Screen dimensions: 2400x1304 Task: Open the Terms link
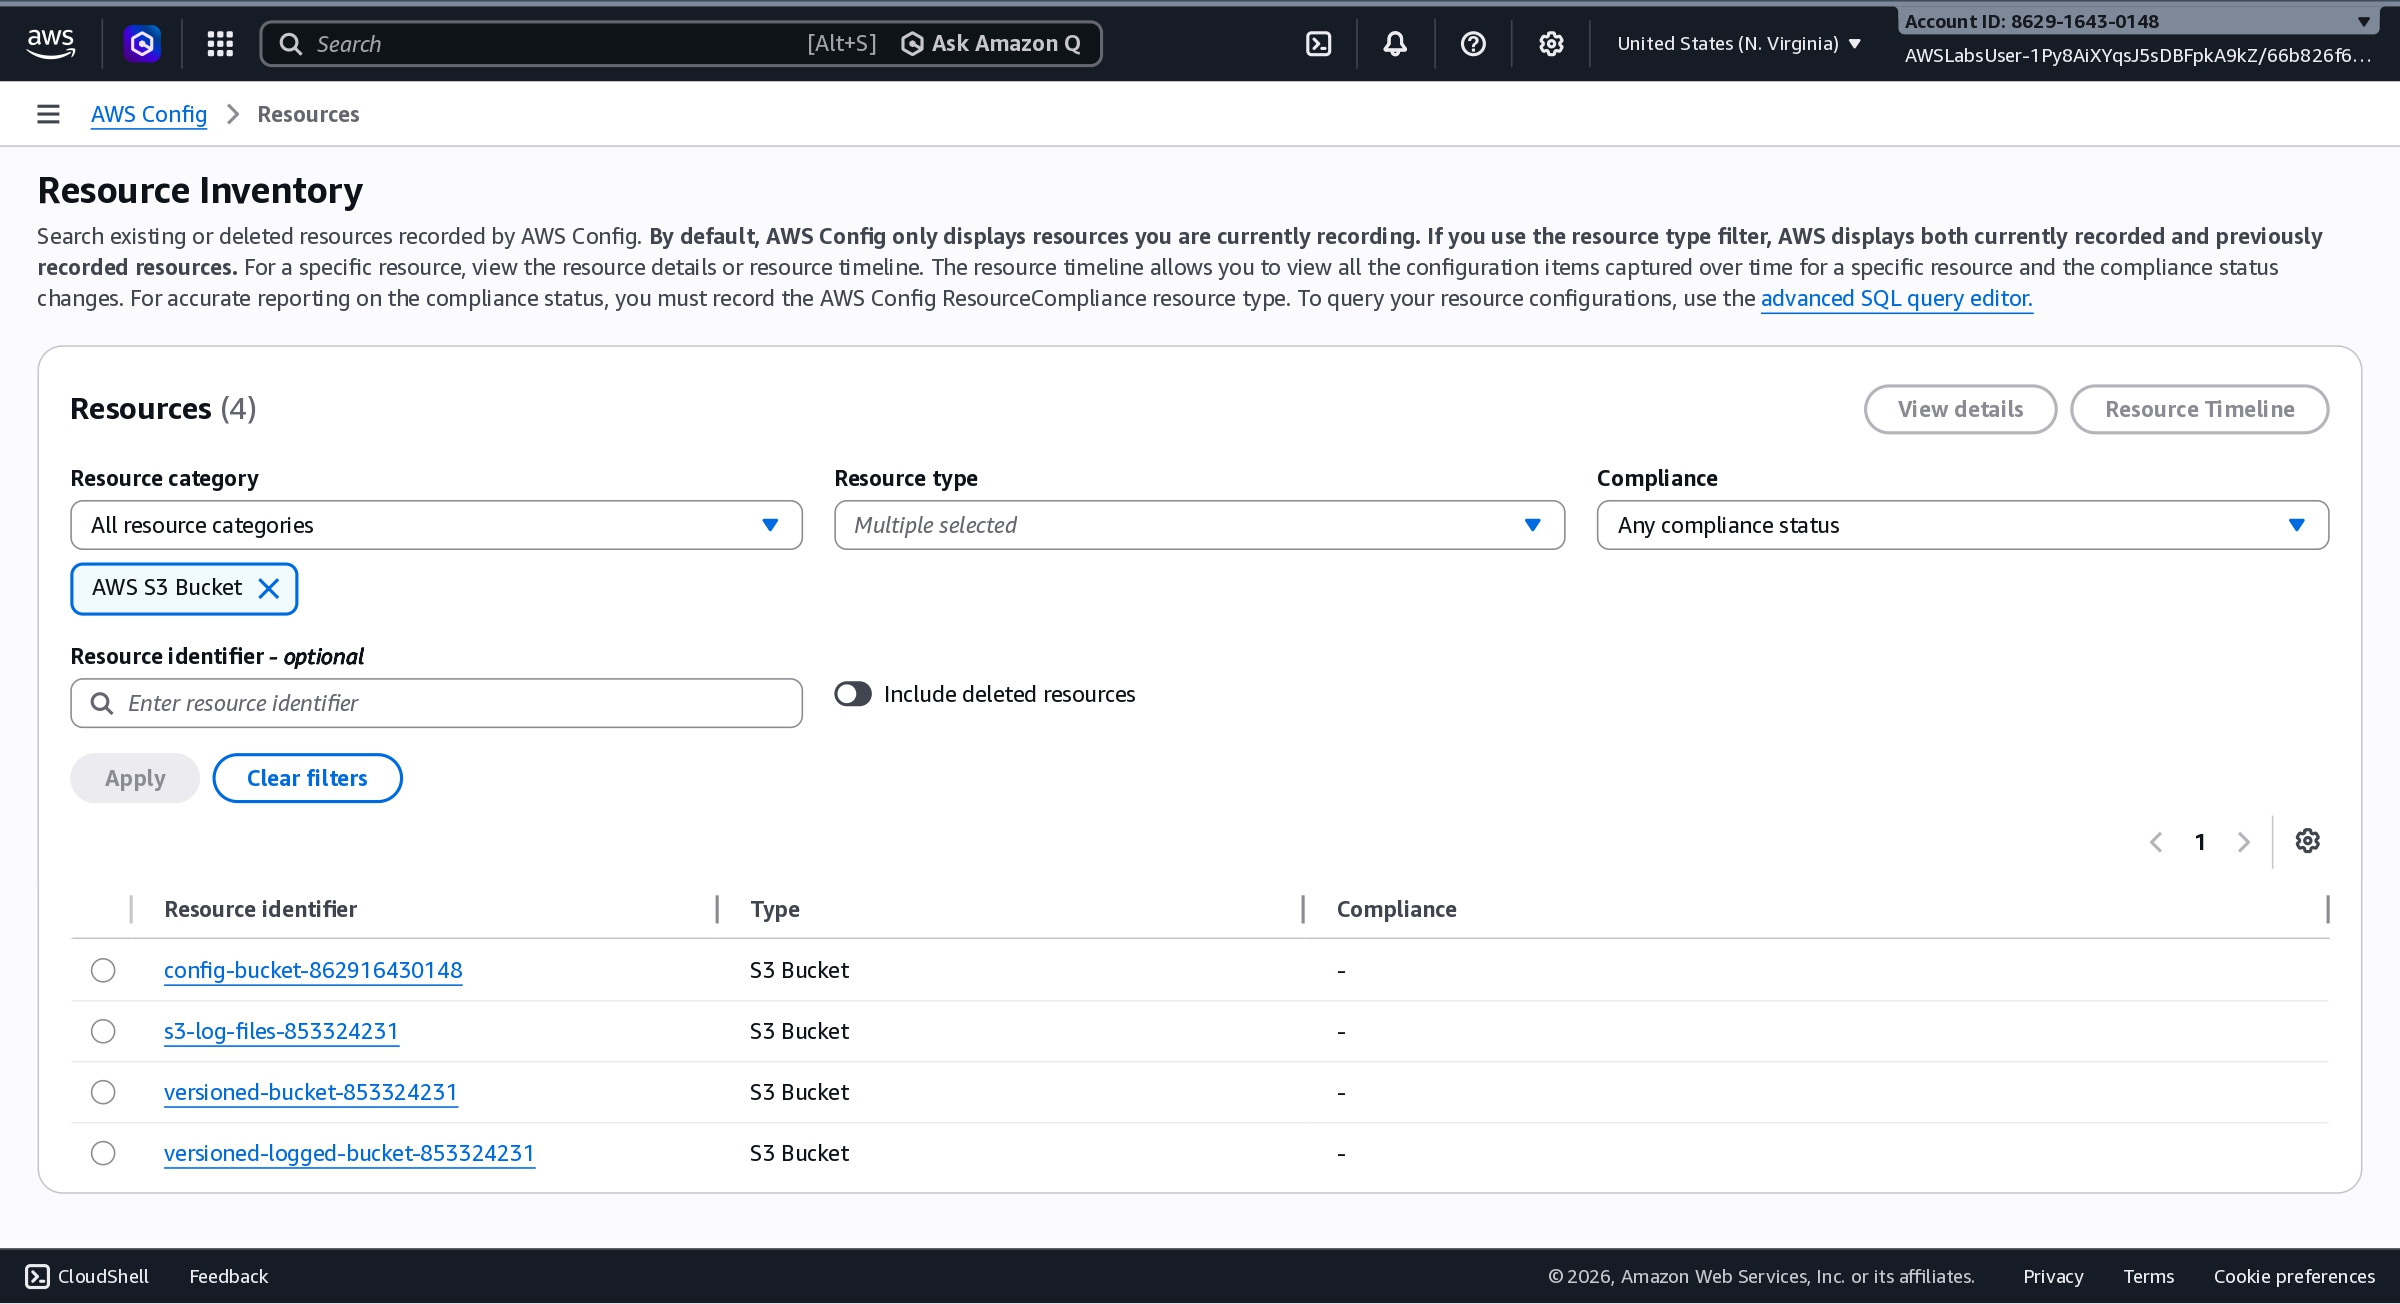[x=2149, y=1276]
